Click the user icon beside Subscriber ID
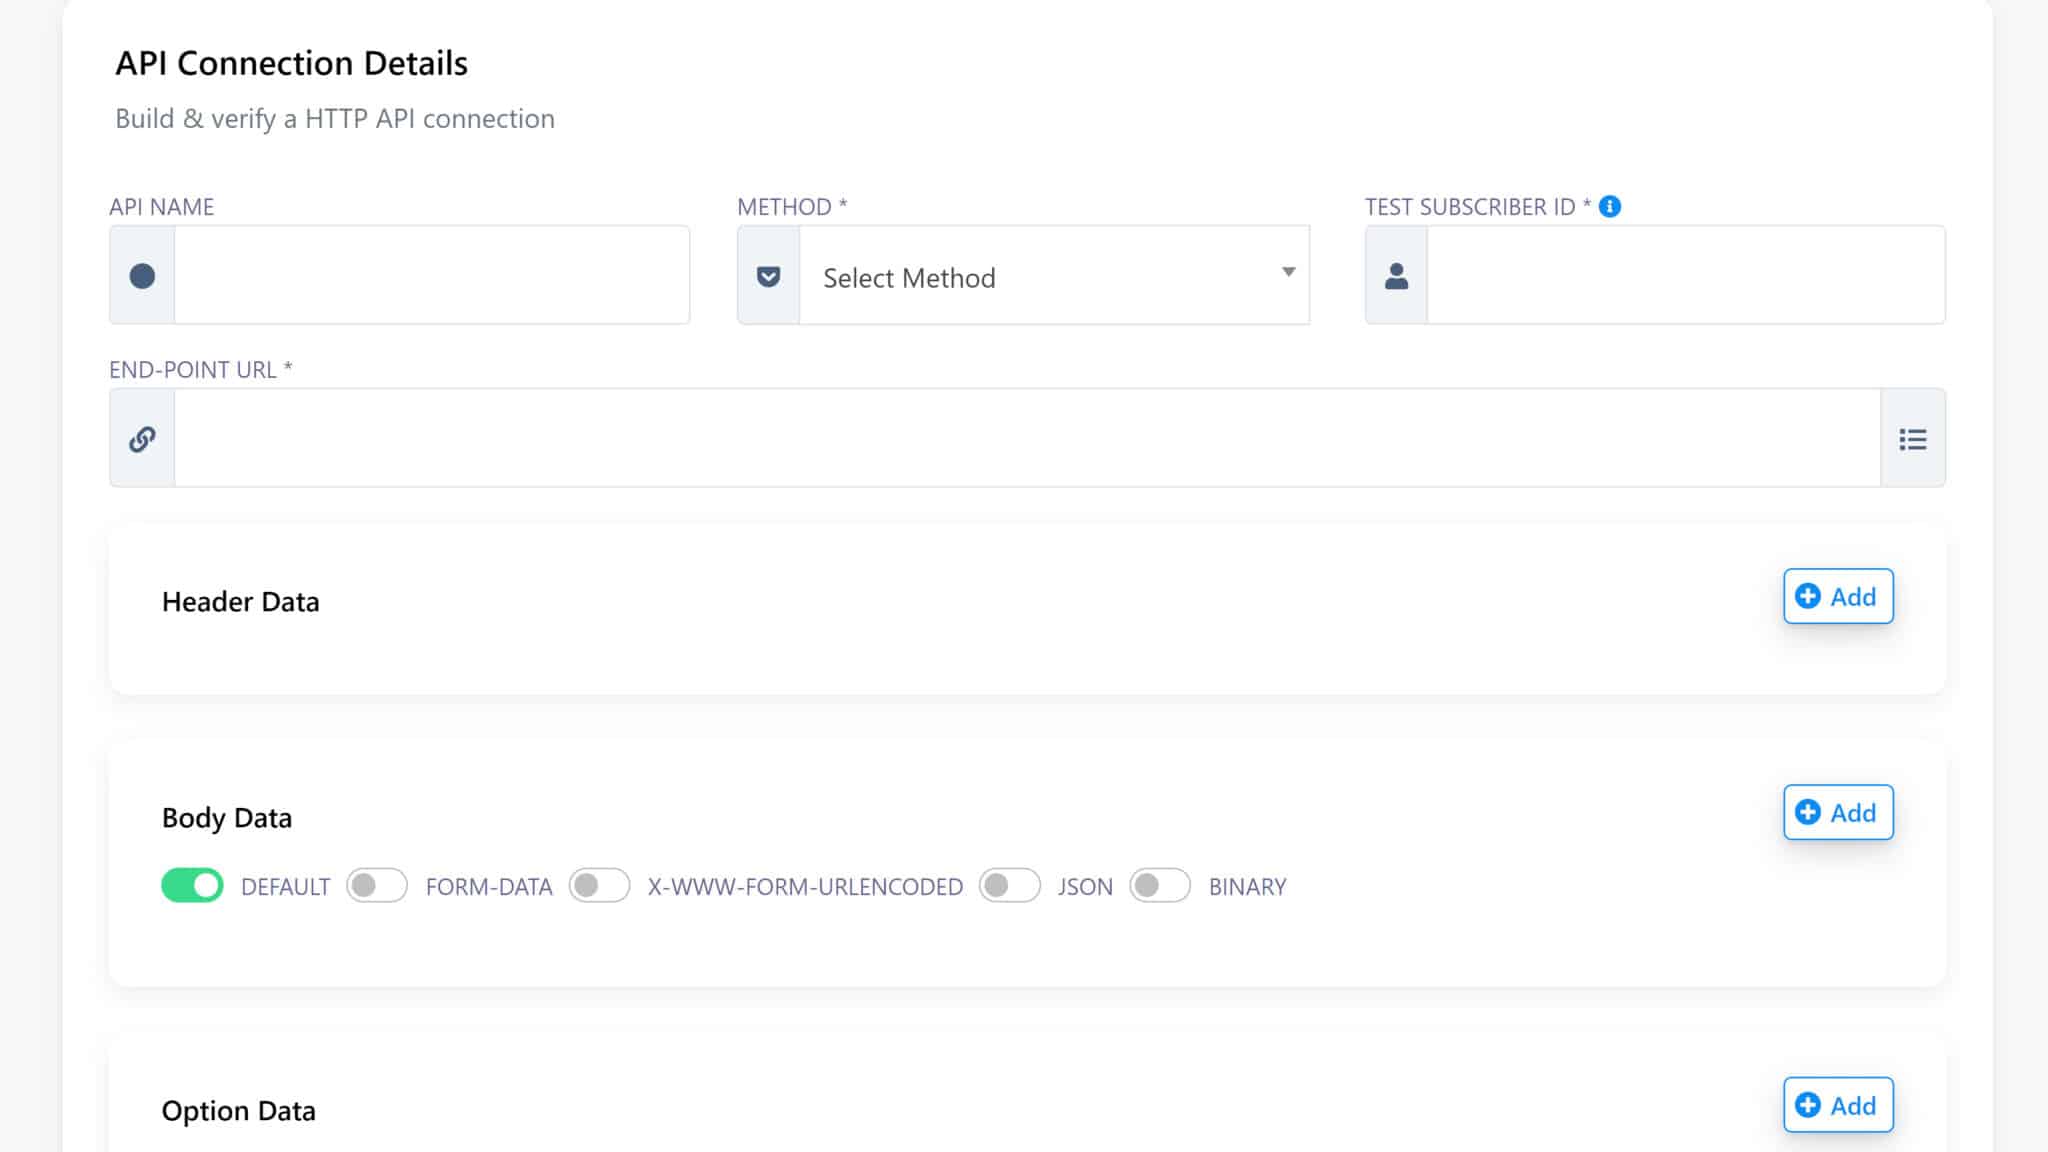The height and width of the screenshot is (1152, 2048). (x=1396, y=276)
